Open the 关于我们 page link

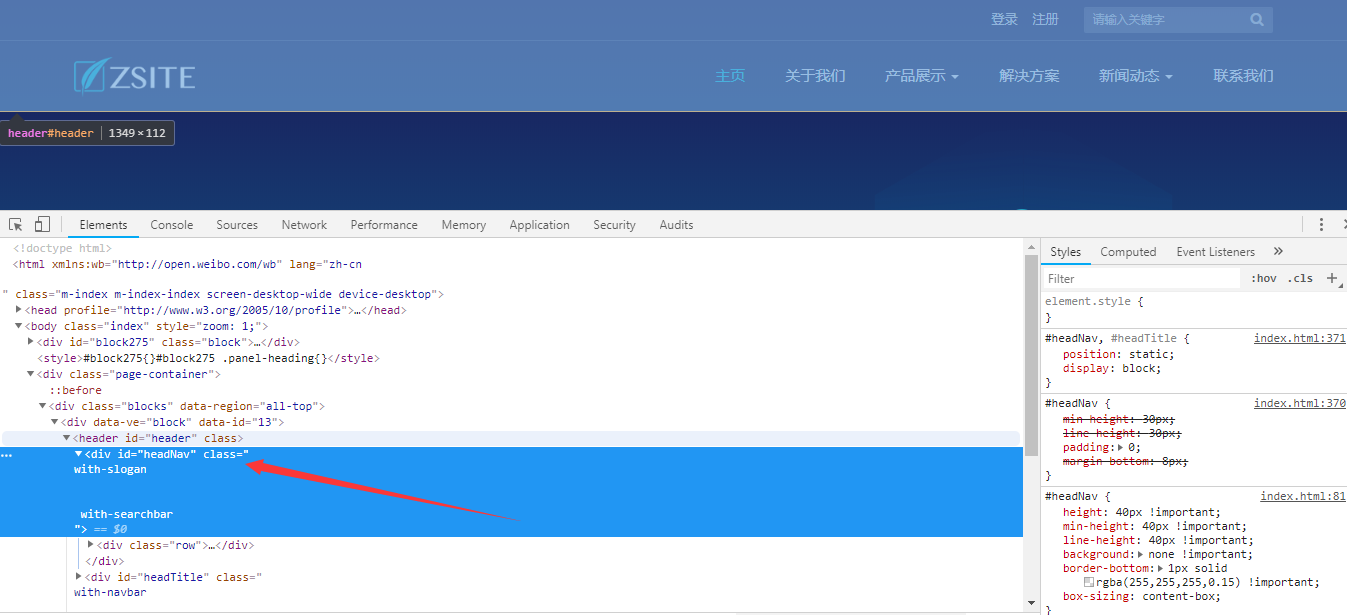815,76
